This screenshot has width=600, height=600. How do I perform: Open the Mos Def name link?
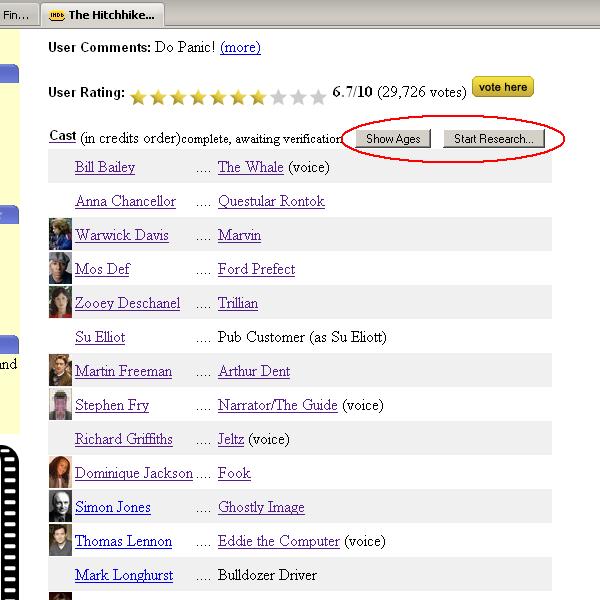click(103, 269)
